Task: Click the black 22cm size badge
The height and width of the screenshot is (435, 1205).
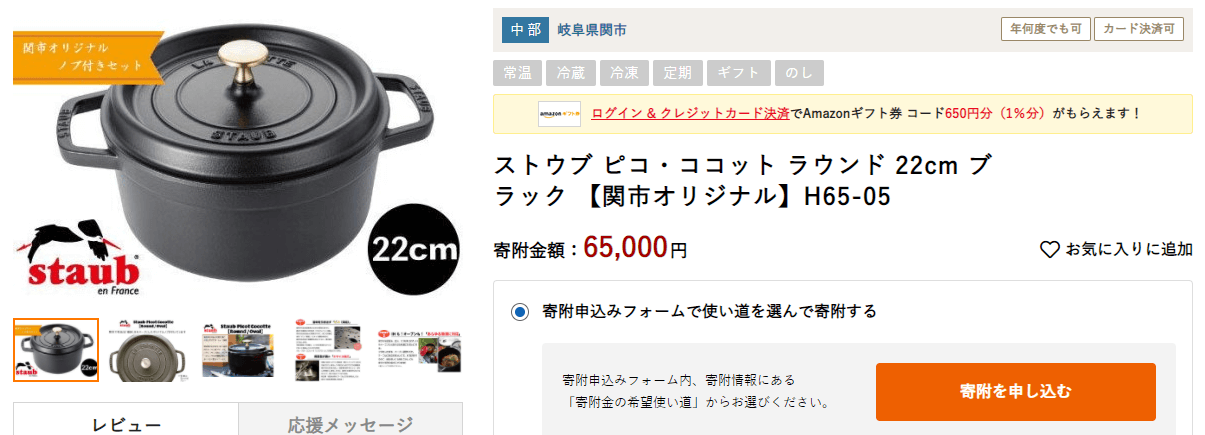Action: point(415,250)
